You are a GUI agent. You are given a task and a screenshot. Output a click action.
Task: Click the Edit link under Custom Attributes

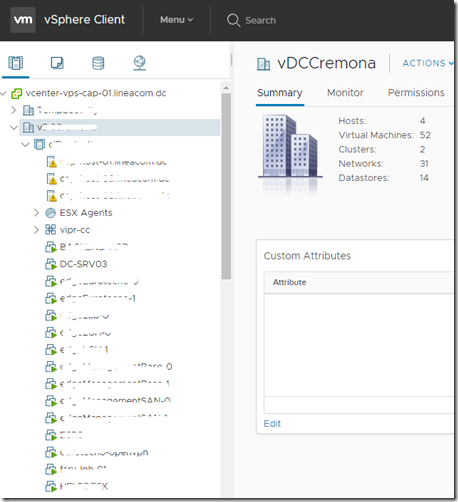coord(272,424)
